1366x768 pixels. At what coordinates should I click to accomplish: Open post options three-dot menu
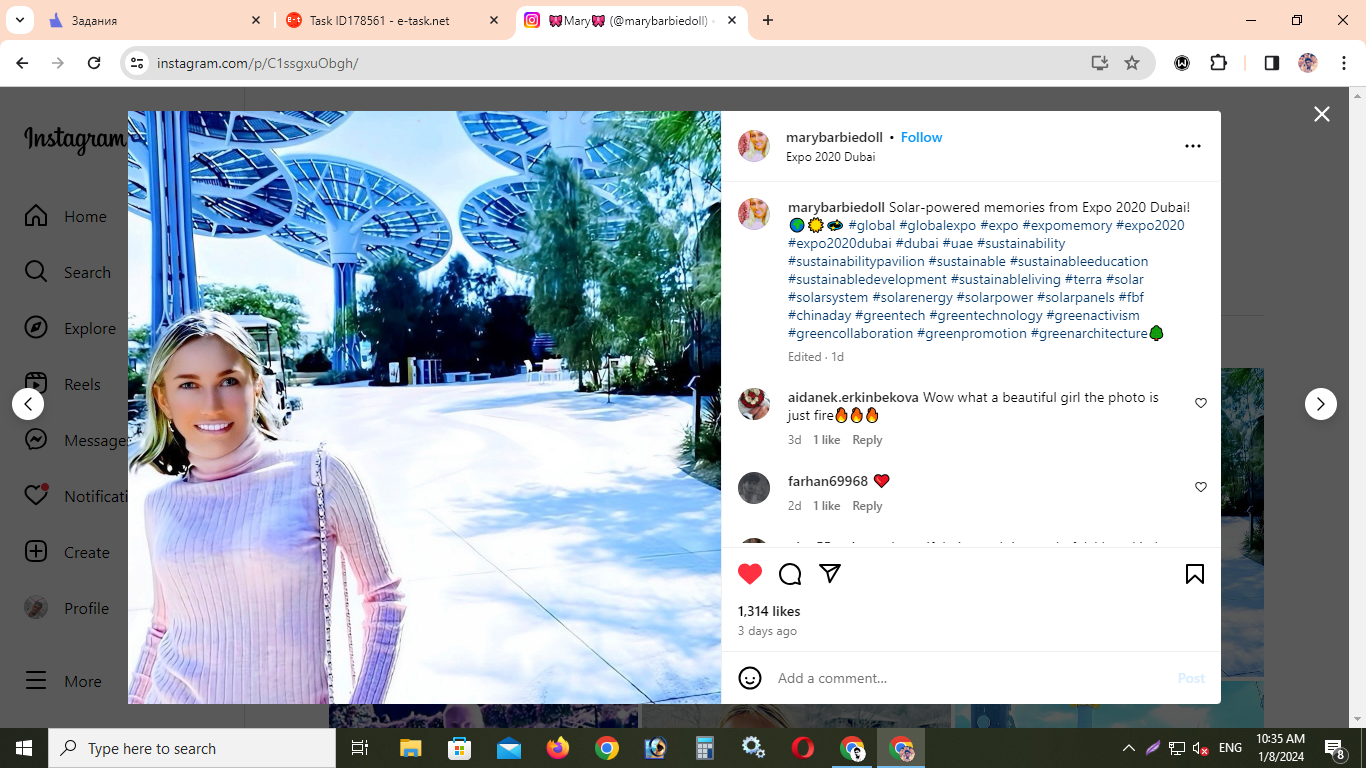click(x=1193, y=146)
